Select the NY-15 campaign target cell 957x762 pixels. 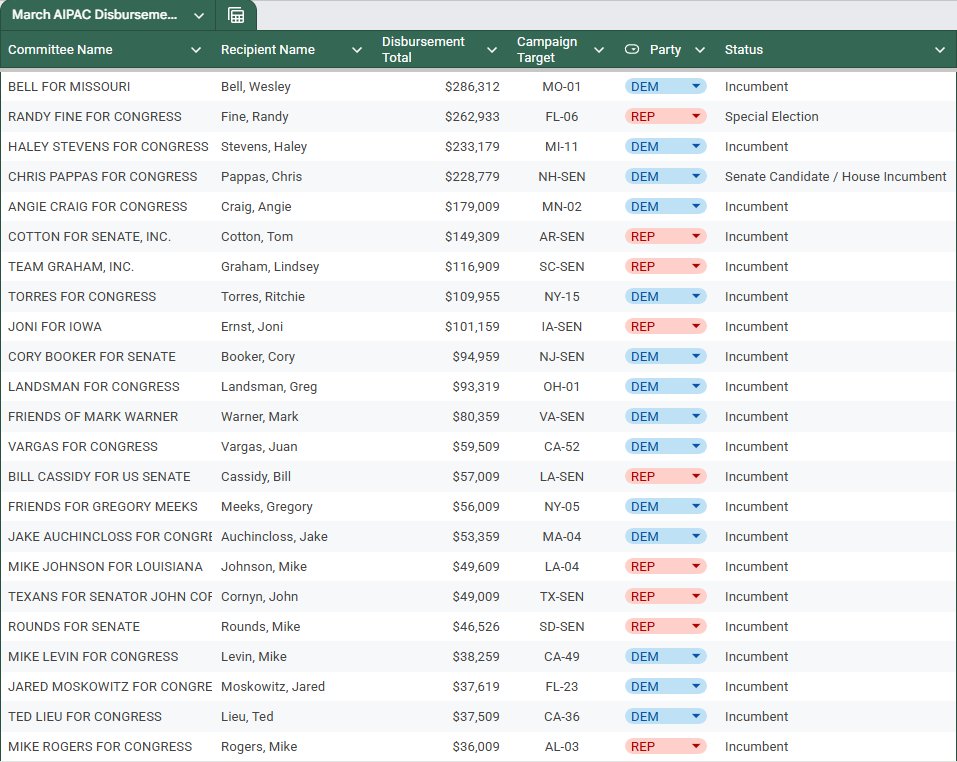click(562, 297)
